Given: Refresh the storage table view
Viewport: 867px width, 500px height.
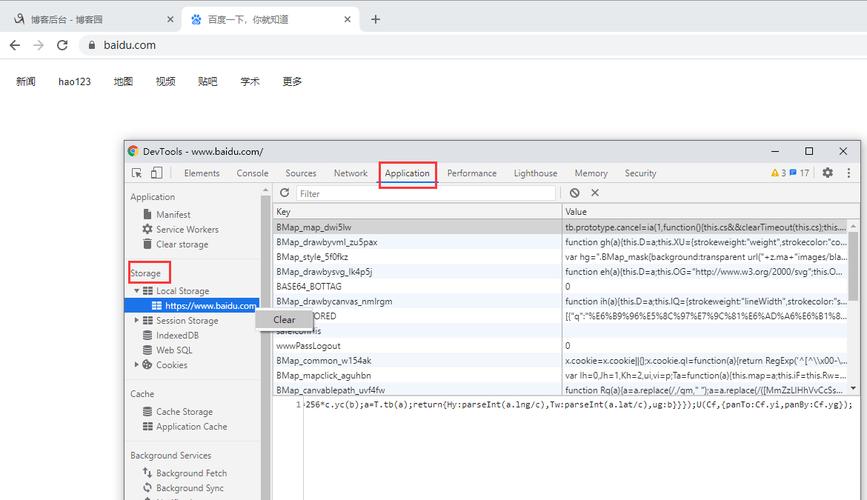Looking at the screenshot, I should [284, 192].
